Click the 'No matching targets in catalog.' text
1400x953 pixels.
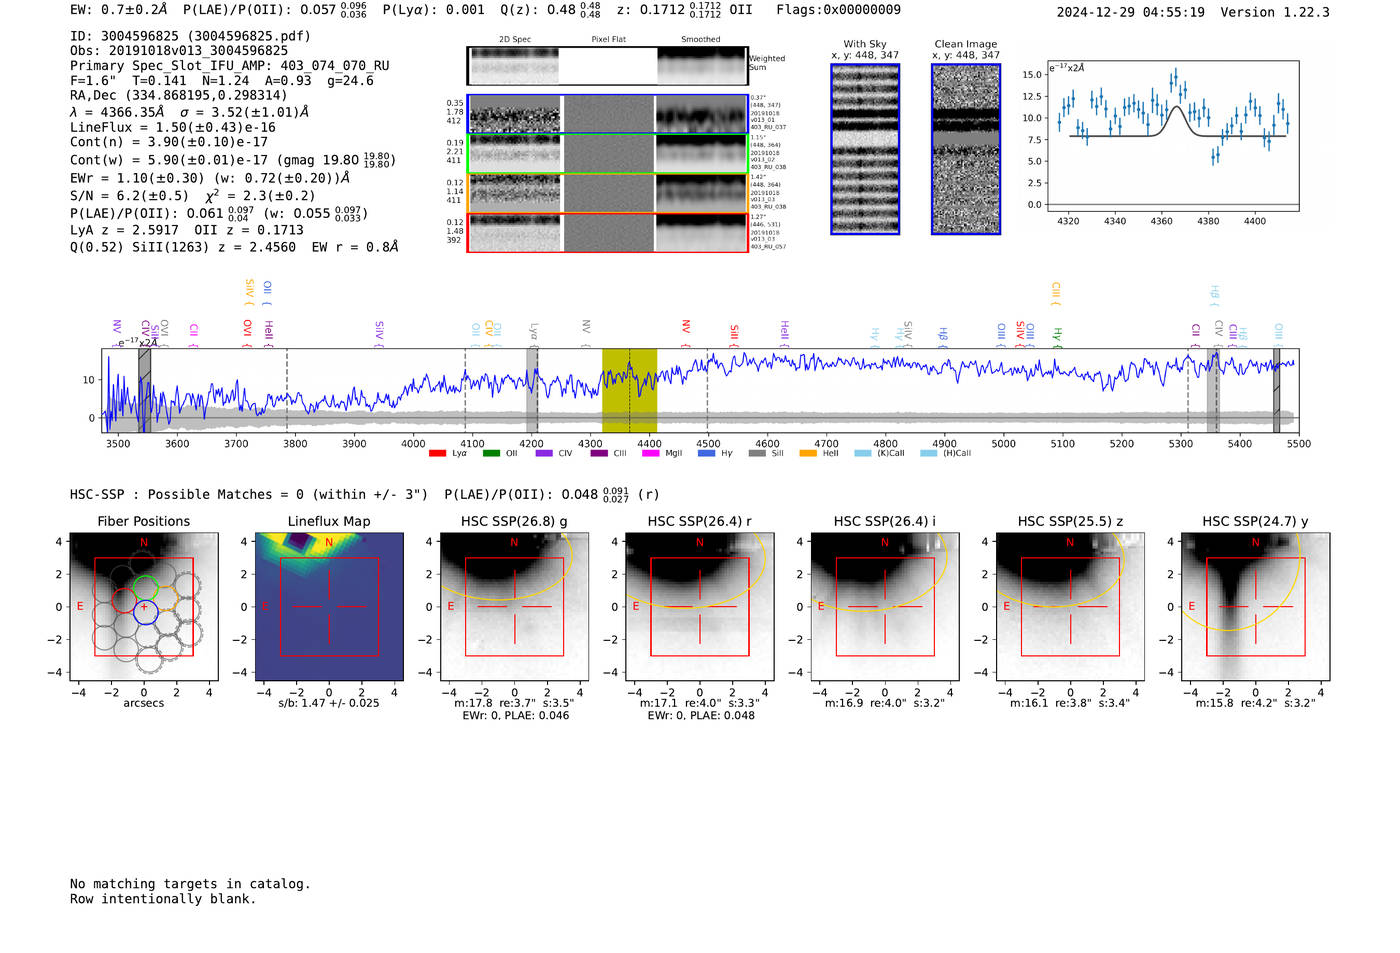point(190,884)
